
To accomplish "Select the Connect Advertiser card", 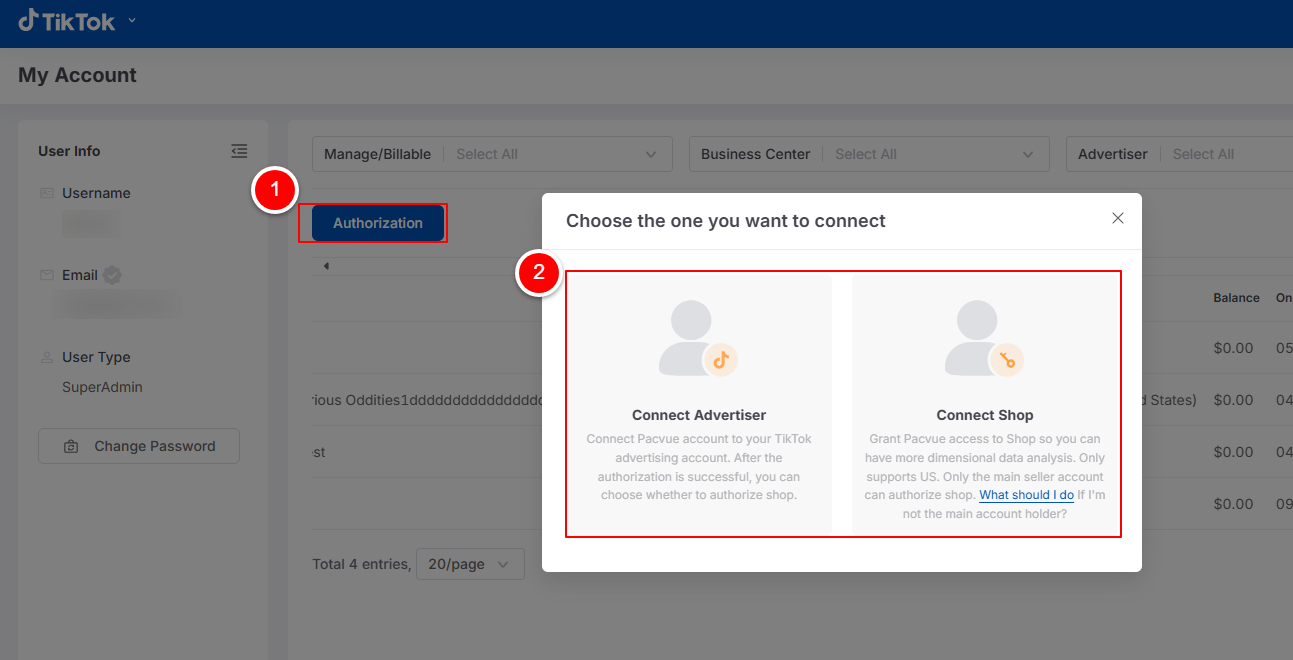I will tap(699, 404).
